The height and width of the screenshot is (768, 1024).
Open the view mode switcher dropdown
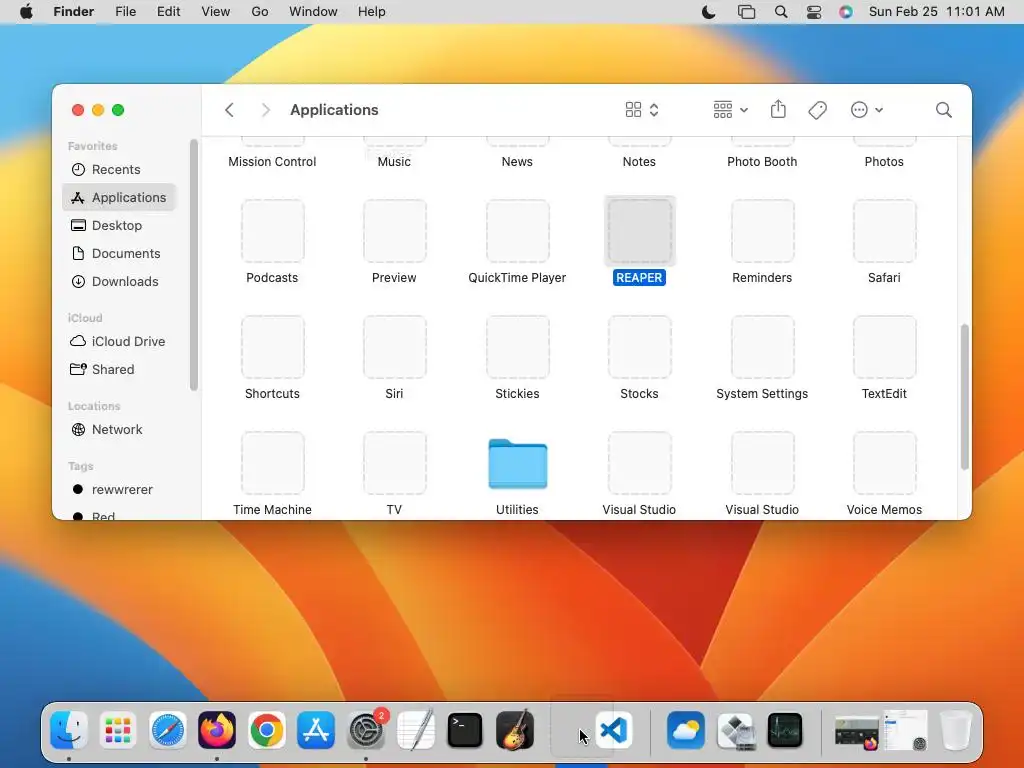(x=642, y=110)
